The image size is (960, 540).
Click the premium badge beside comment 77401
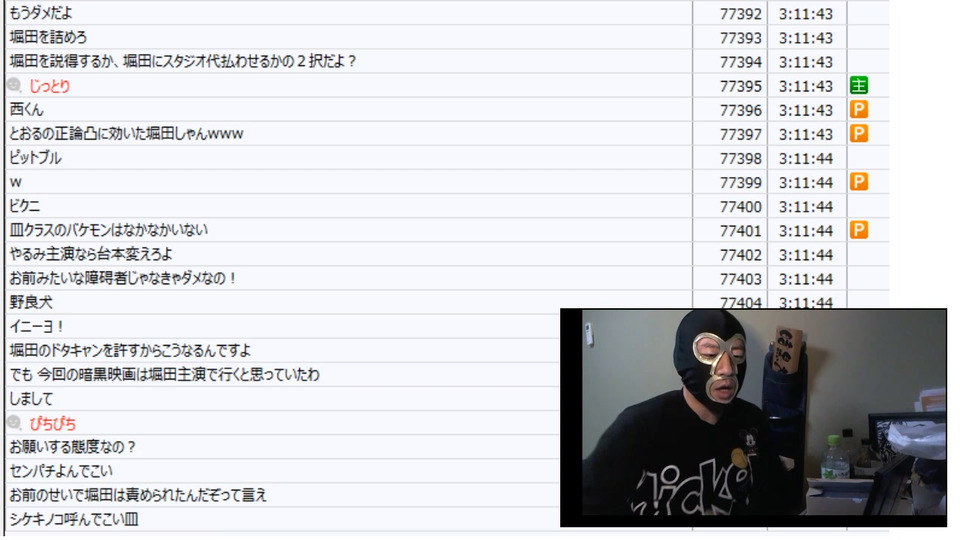(858, 230)
